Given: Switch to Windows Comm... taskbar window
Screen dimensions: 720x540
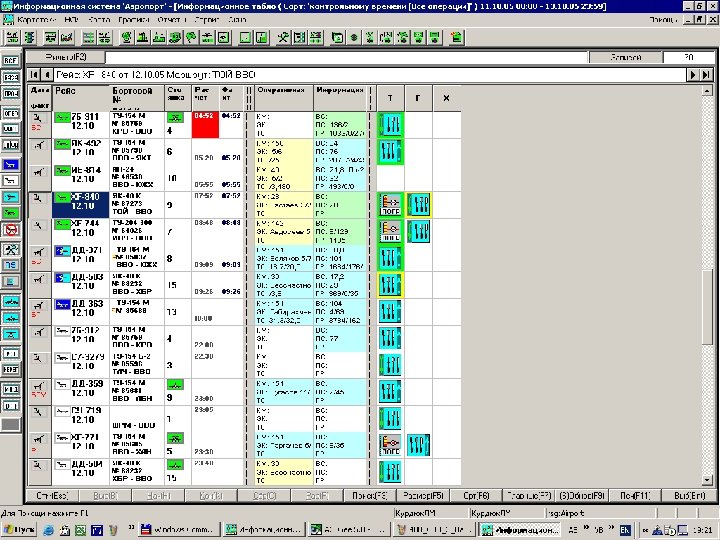Looking at the screenshot, I should tap(179, 530).
